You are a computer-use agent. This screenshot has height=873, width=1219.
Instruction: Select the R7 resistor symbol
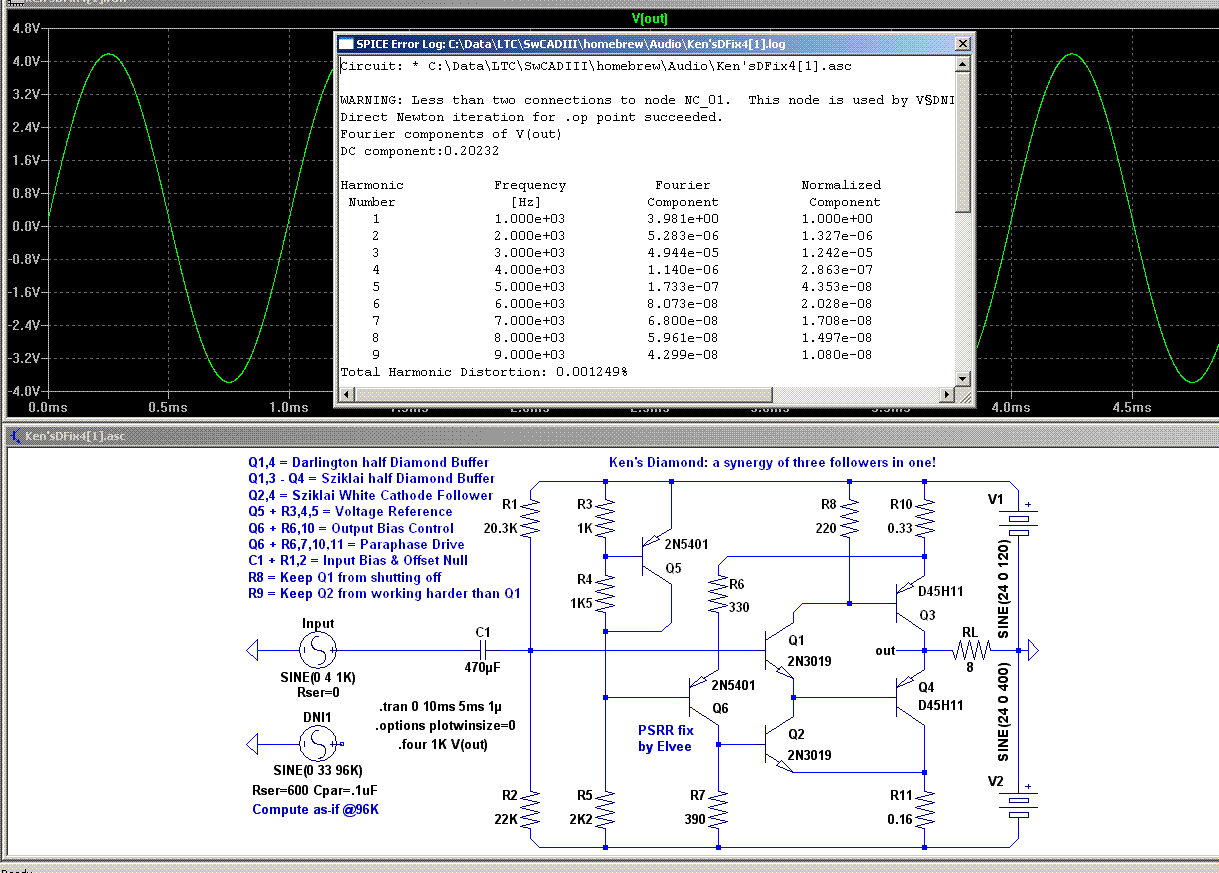tap(717, 809)
